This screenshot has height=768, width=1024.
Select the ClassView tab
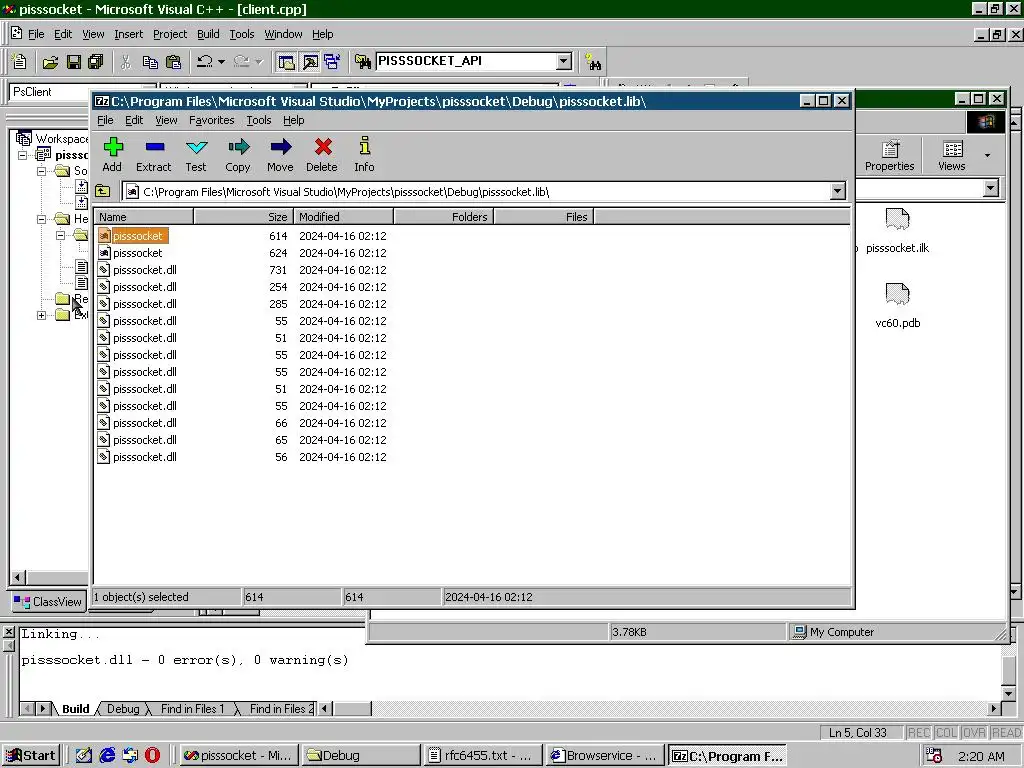[x=49, y=601]
